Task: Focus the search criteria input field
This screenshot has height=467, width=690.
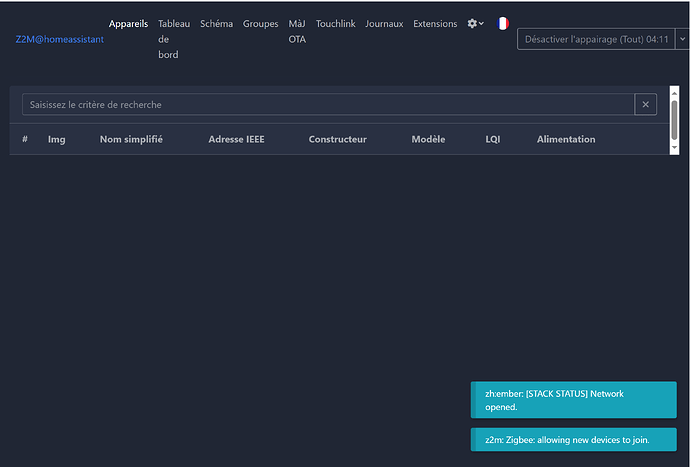Action: [x=328, y=104]
